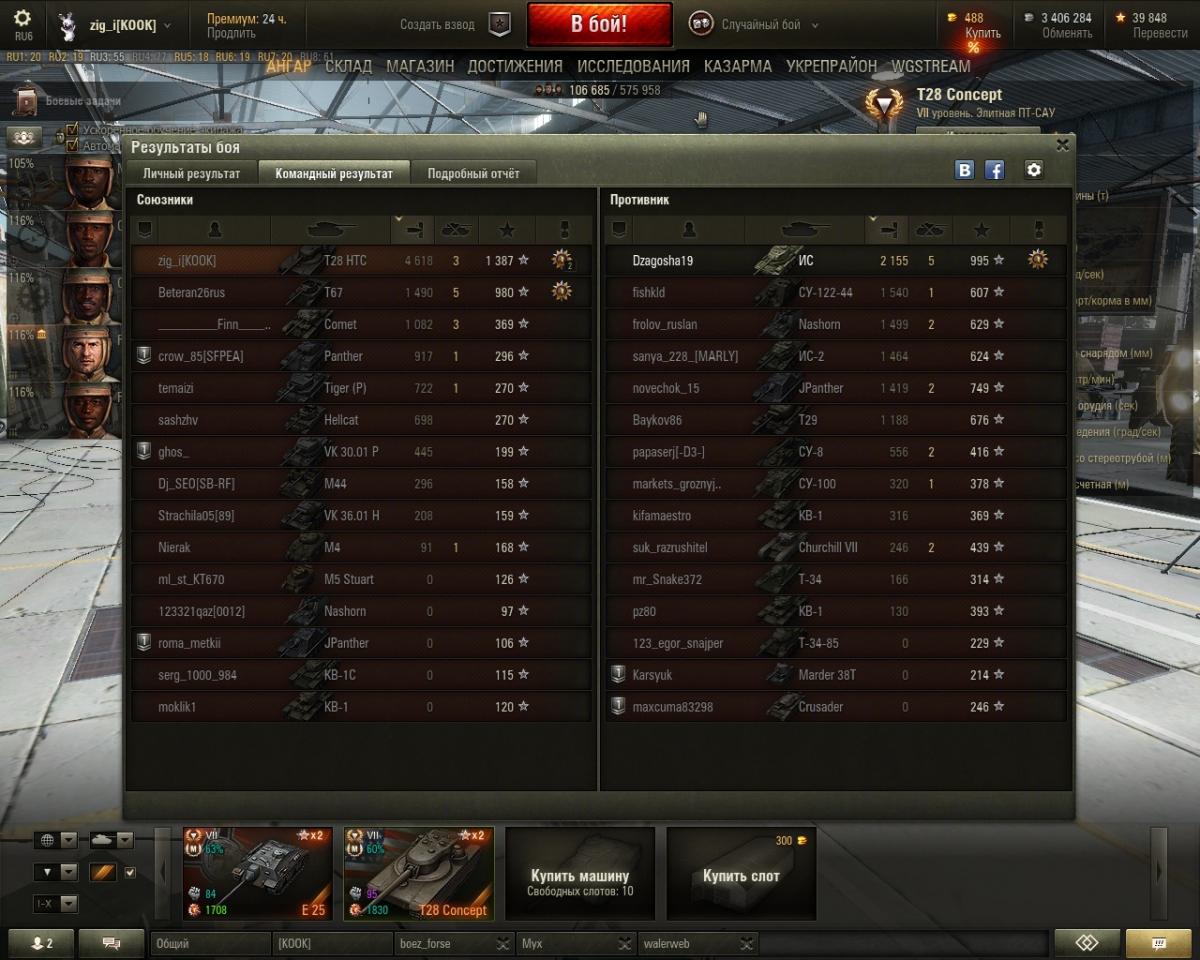Image resolution: width=1200 pixels, height=960 pixels.
Task: Open the Исследования menu section
Action: 633,66
